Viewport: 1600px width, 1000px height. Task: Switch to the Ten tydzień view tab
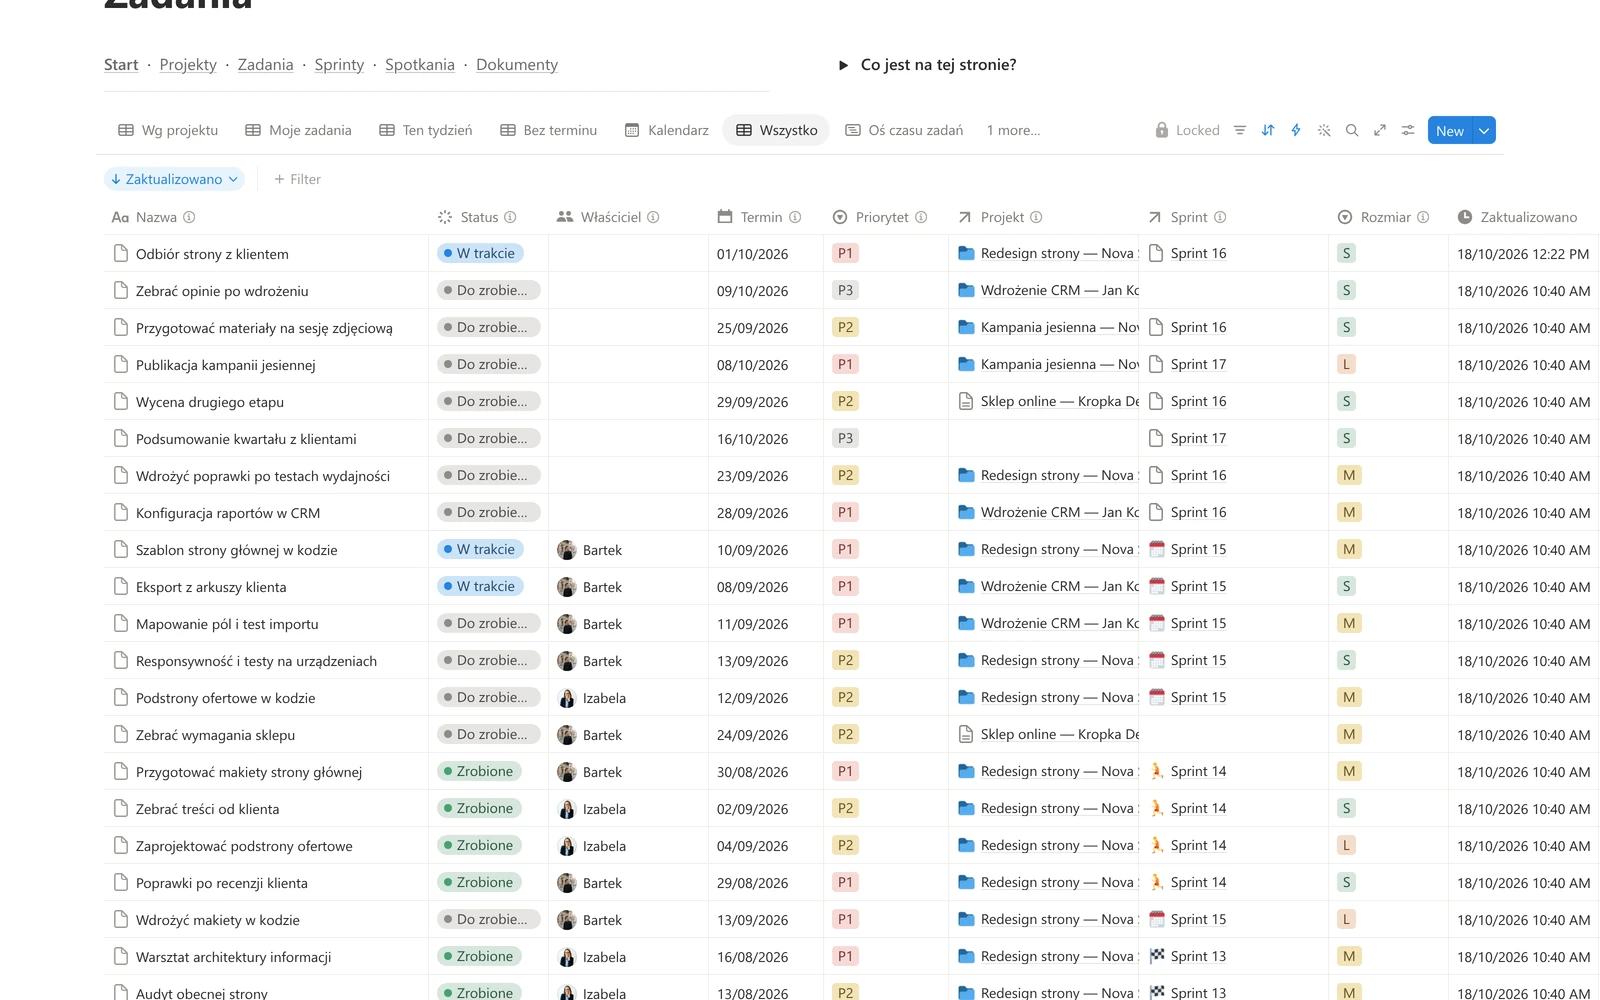click(425, 130)
